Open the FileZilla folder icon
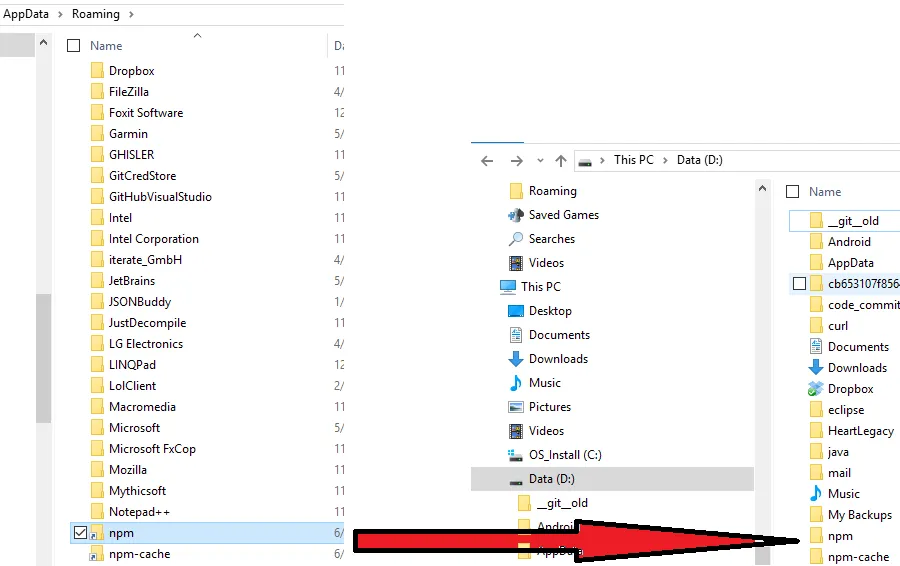Image resolution: width=900 pixels, height=566 pixels. [98, 92]
